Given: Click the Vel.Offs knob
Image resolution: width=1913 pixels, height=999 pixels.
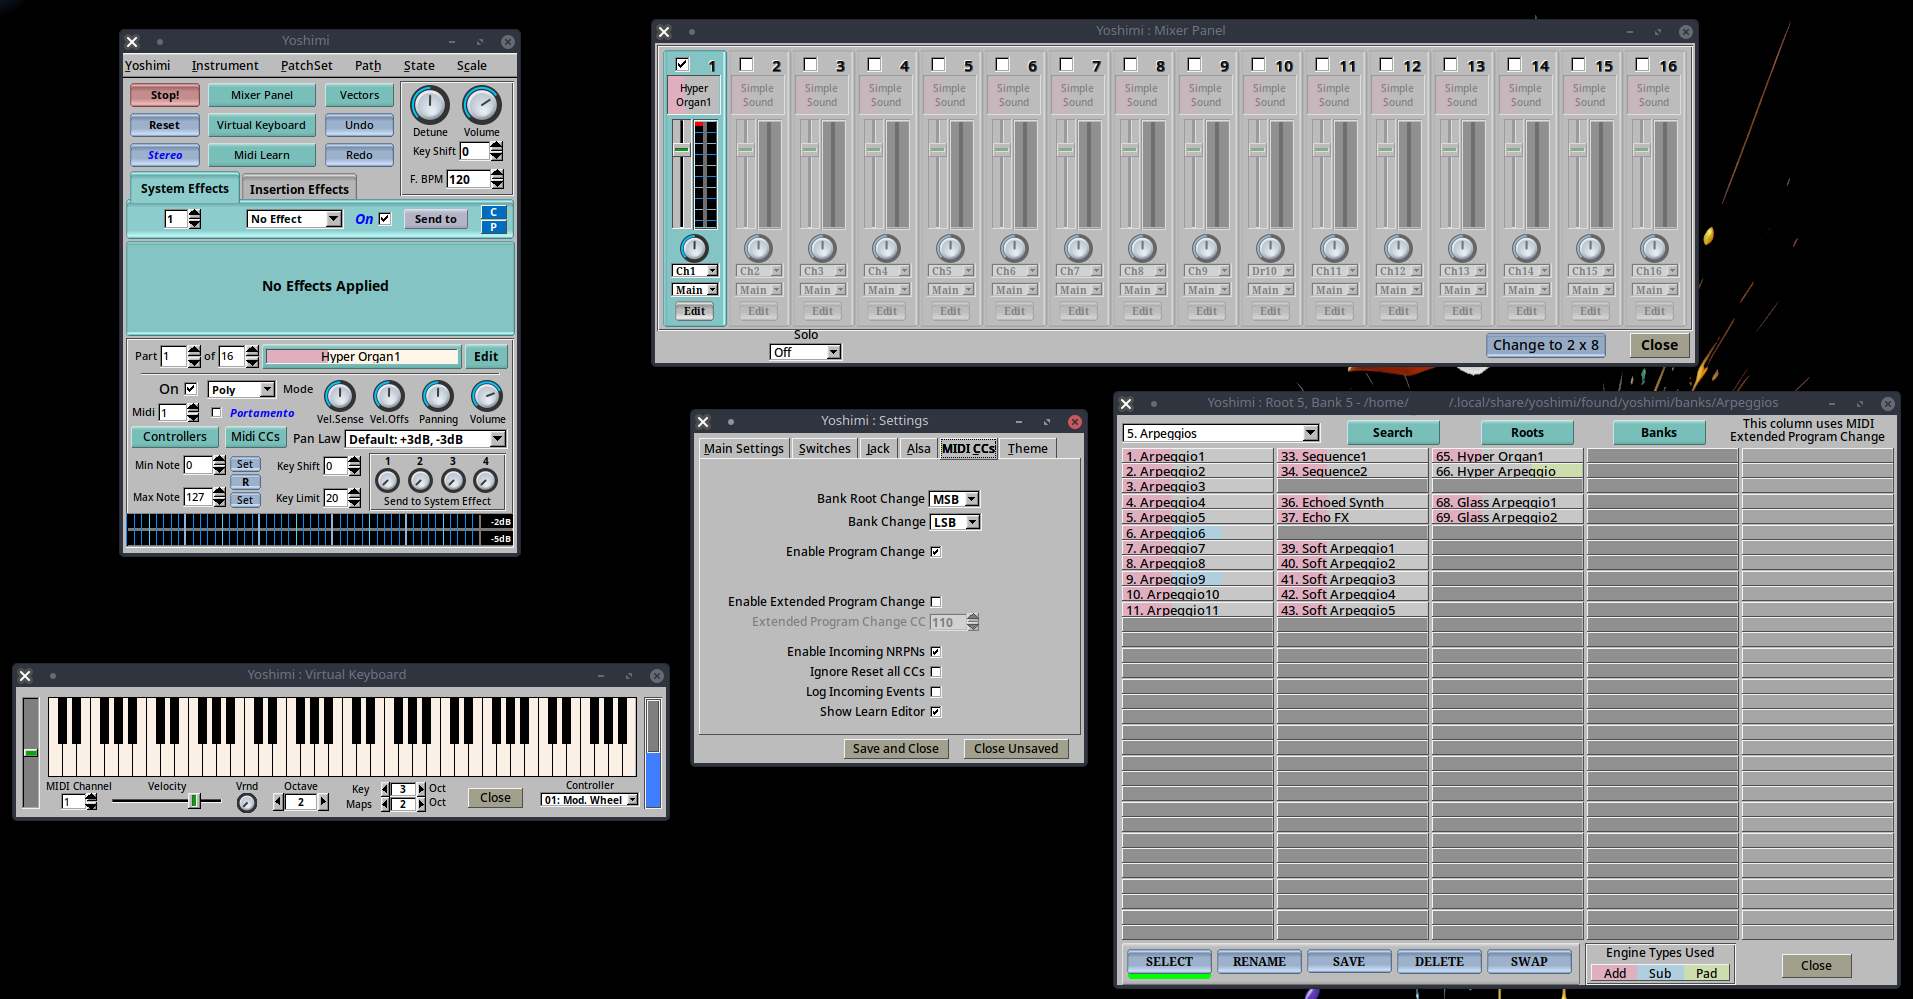Looking at the screenshot, I should pyautogui.click(x=389, y=396).
